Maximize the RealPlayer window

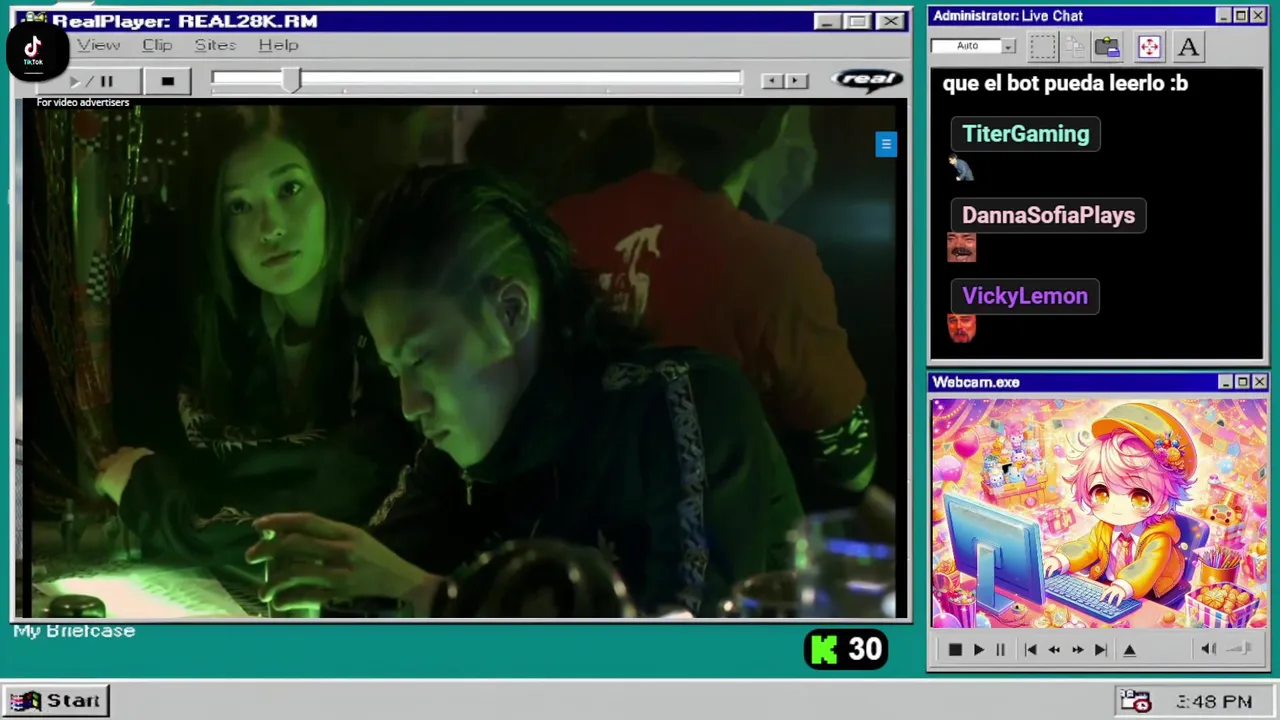(x=857, y=21)
